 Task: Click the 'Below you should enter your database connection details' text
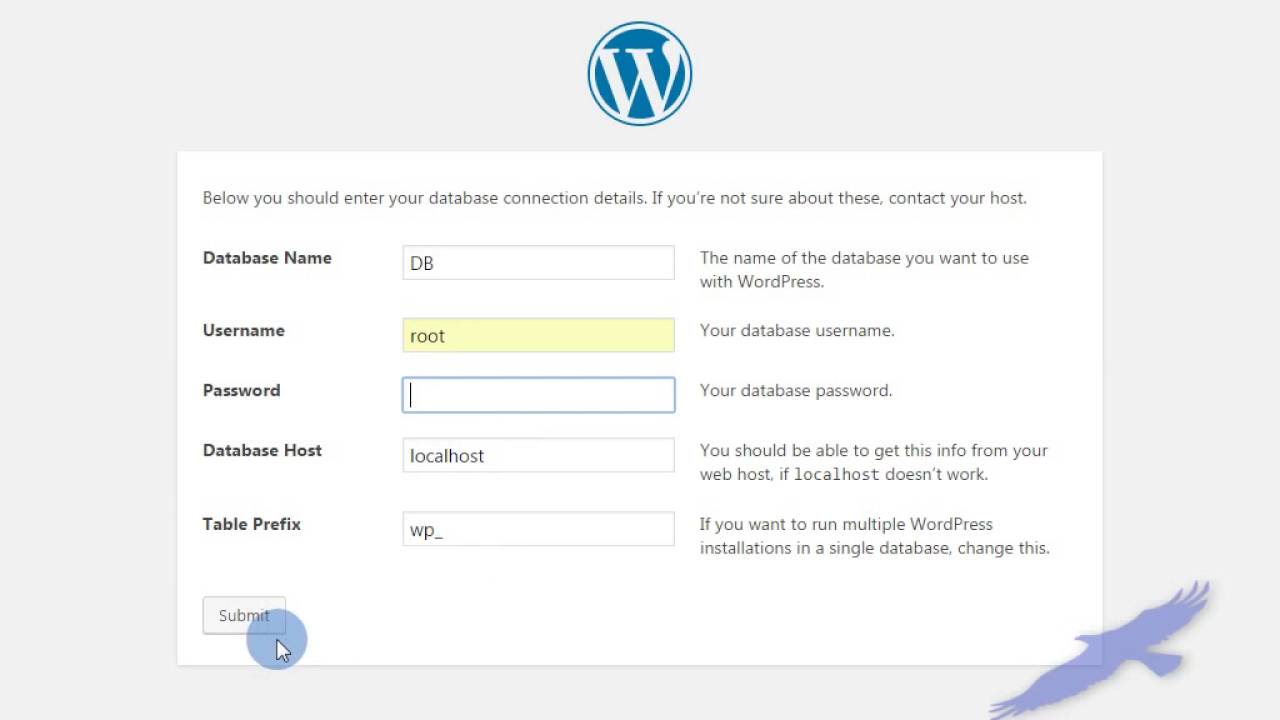pyautogui.click(x=424, y=198)
